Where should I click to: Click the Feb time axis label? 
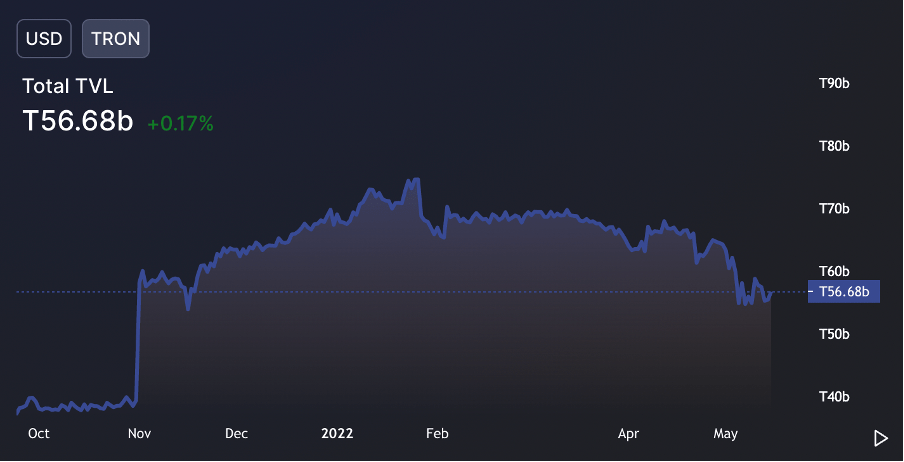tap(437, 434)
